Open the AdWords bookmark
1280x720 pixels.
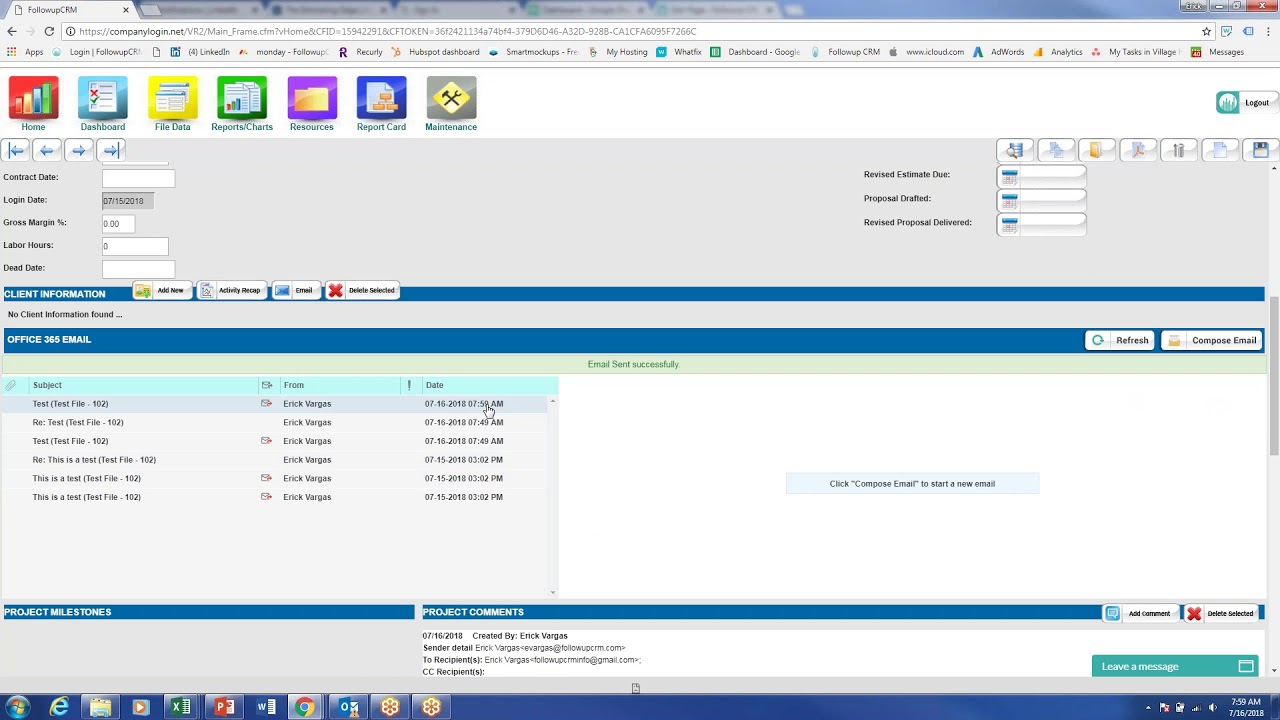tap(999, 52)
